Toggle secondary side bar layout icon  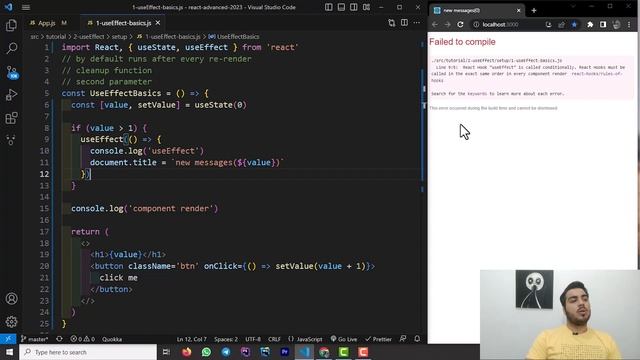point(353,7)
